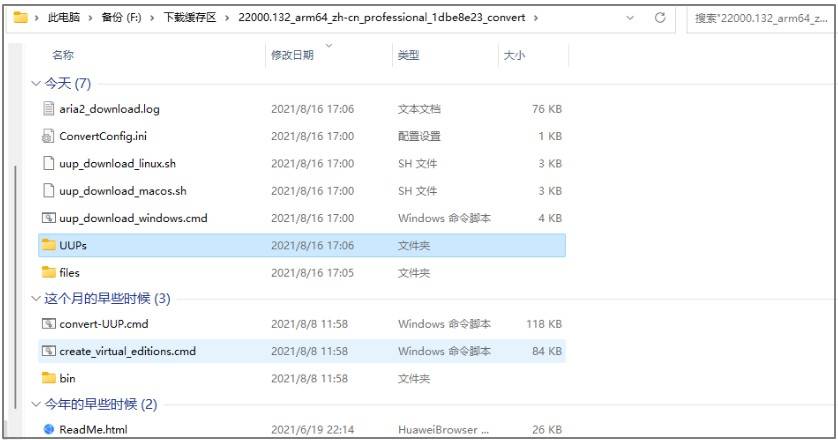Viewport: 838px width, 440px height.
Task: Go to 备份 (F:) in the breadcrumb
Action: pyautogui.click(x=121, y=17)
